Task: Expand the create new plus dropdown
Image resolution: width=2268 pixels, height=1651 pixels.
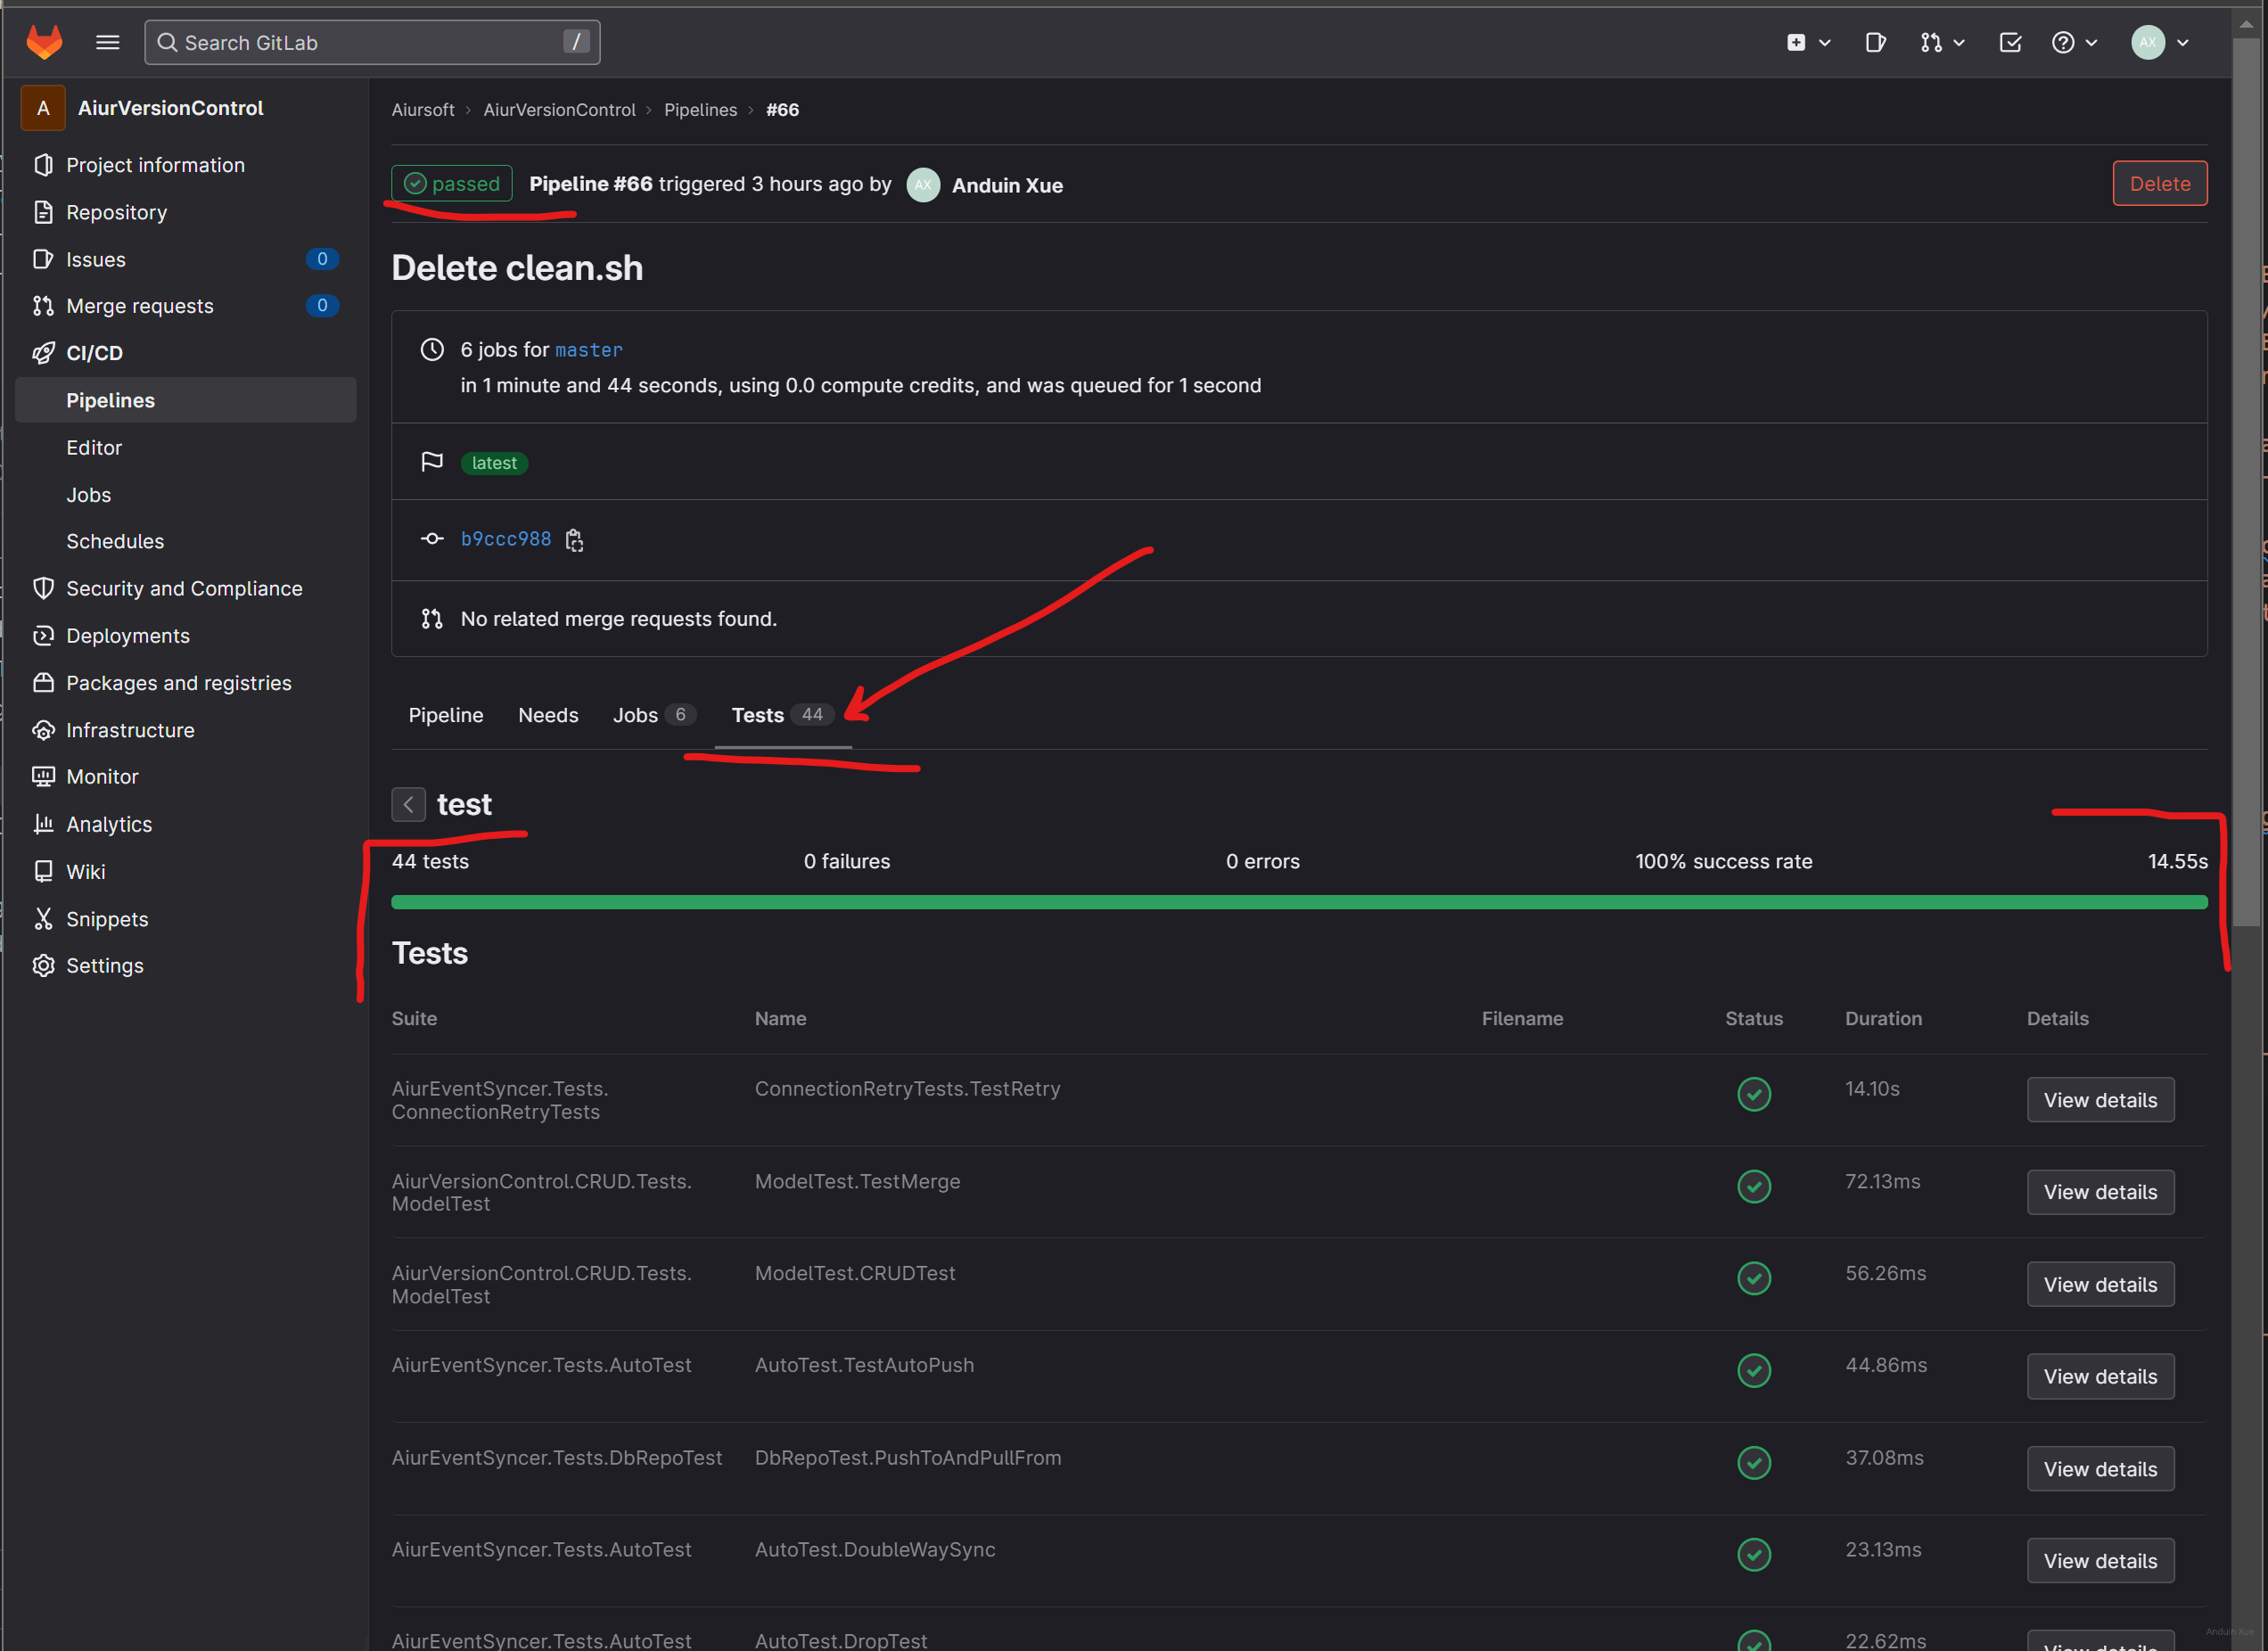Action: pyautogui.click(x=1808, y=42)
